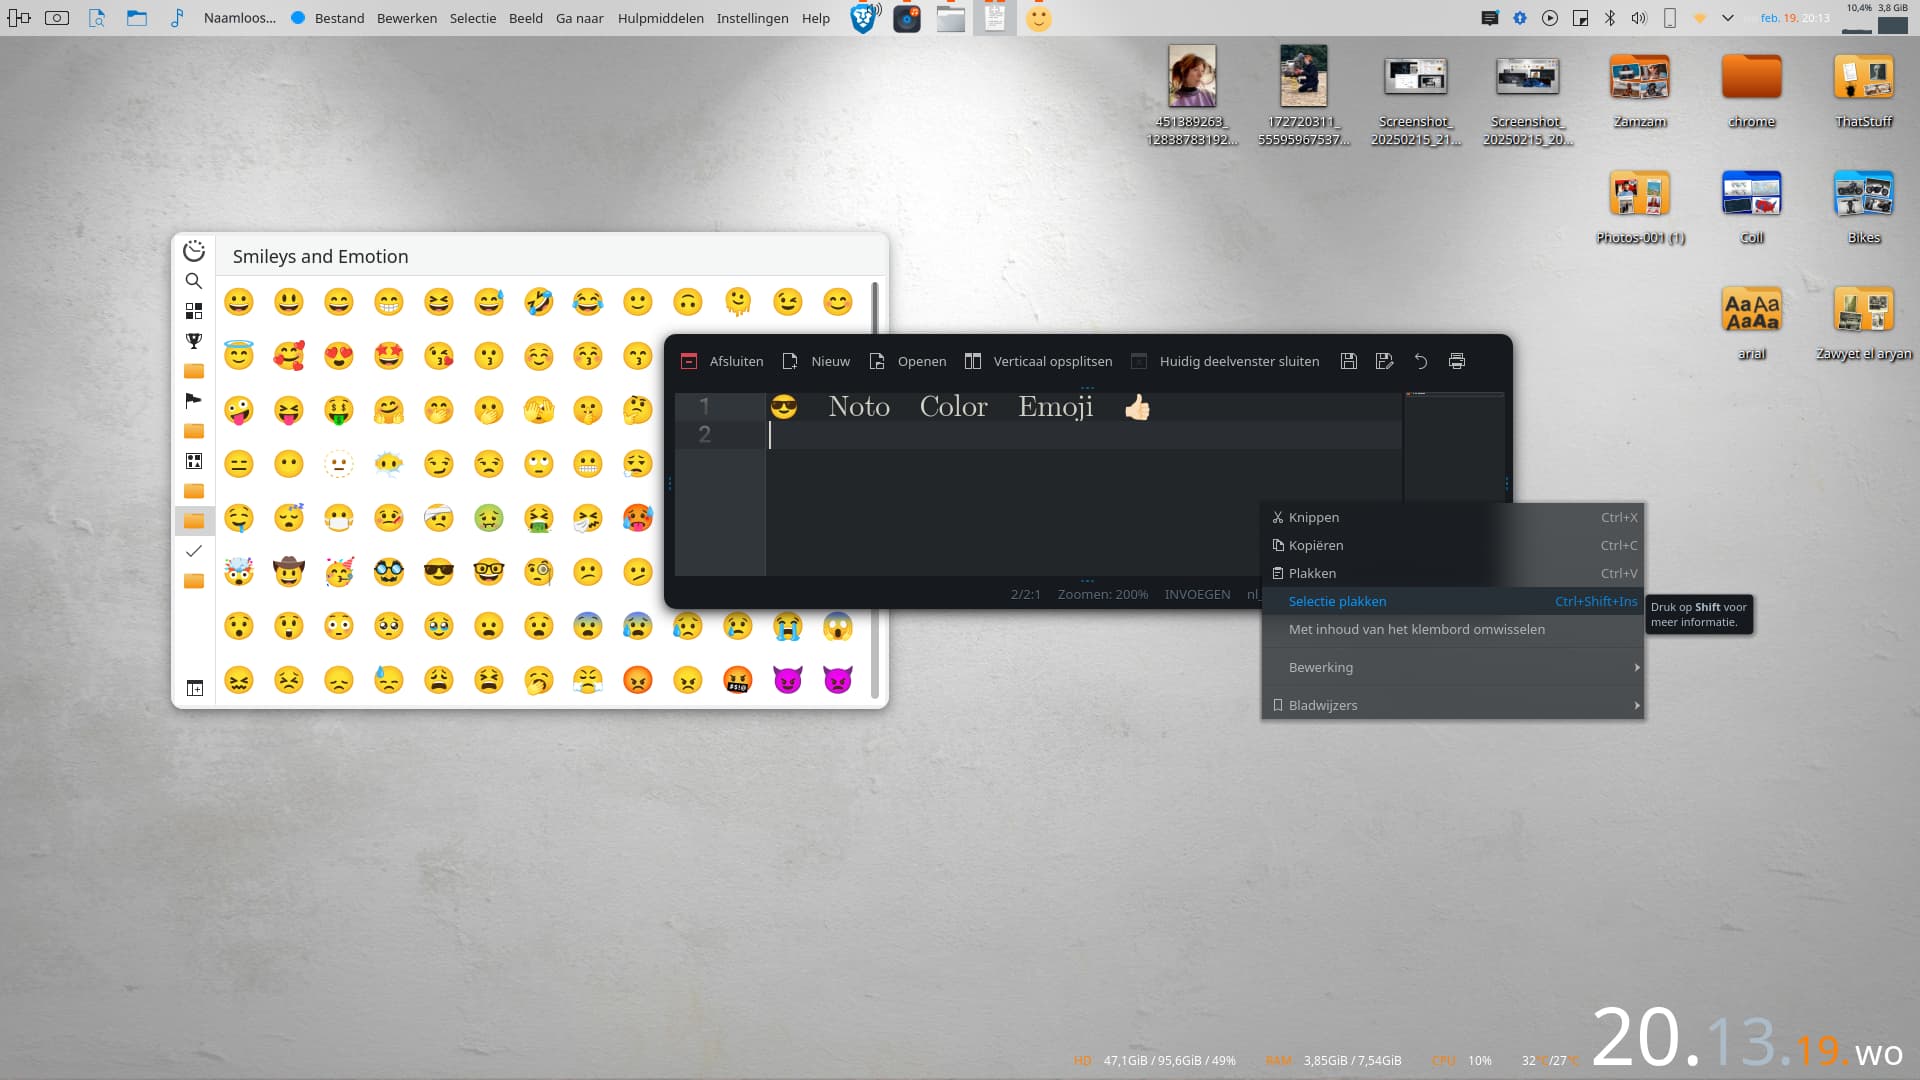
Task: Pick the purple smiling devil emoji
Action: coord(788,680)
